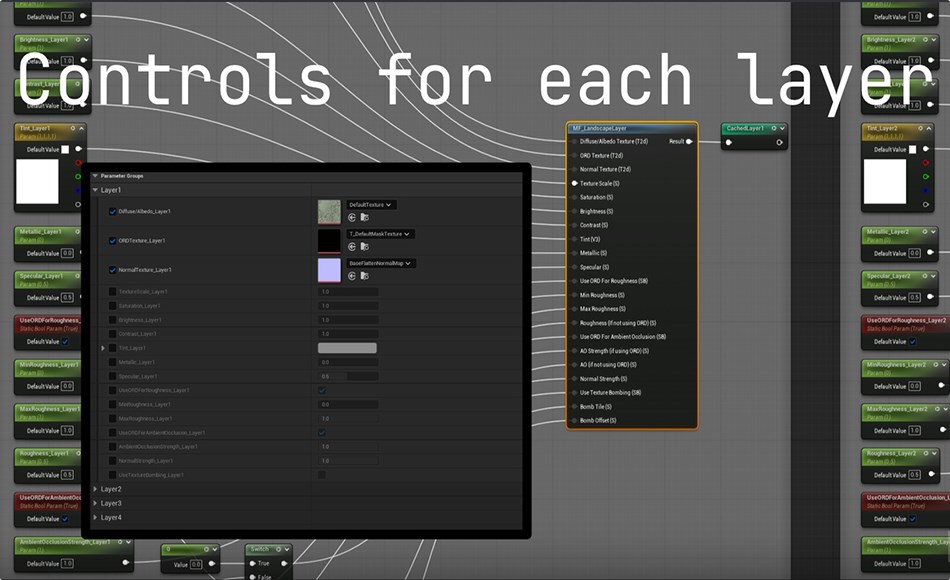Uncheck the Diffuse/Albedo_Layer1 parameter
The width and height of the screenshot is (950, 580).
pos(112,209)
